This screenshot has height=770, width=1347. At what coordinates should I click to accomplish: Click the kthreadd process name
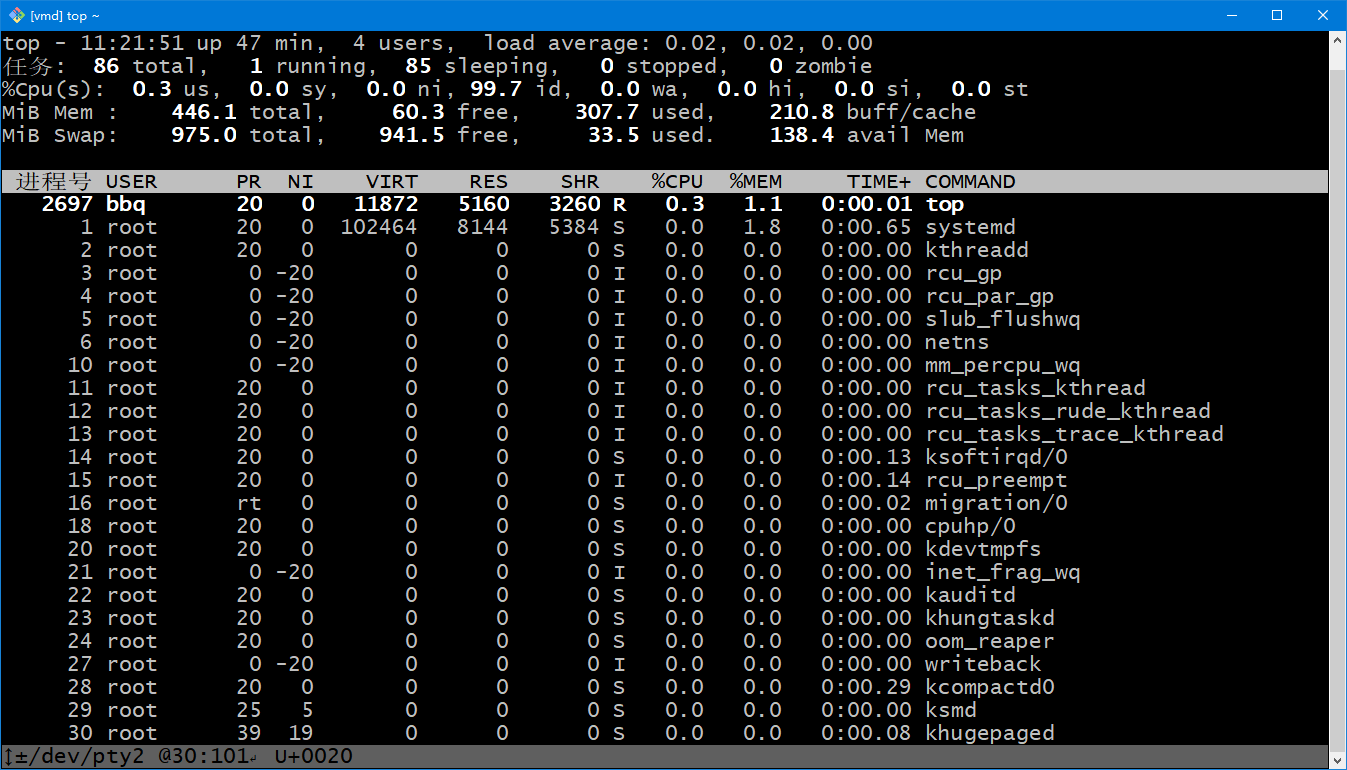click(976, 251)
